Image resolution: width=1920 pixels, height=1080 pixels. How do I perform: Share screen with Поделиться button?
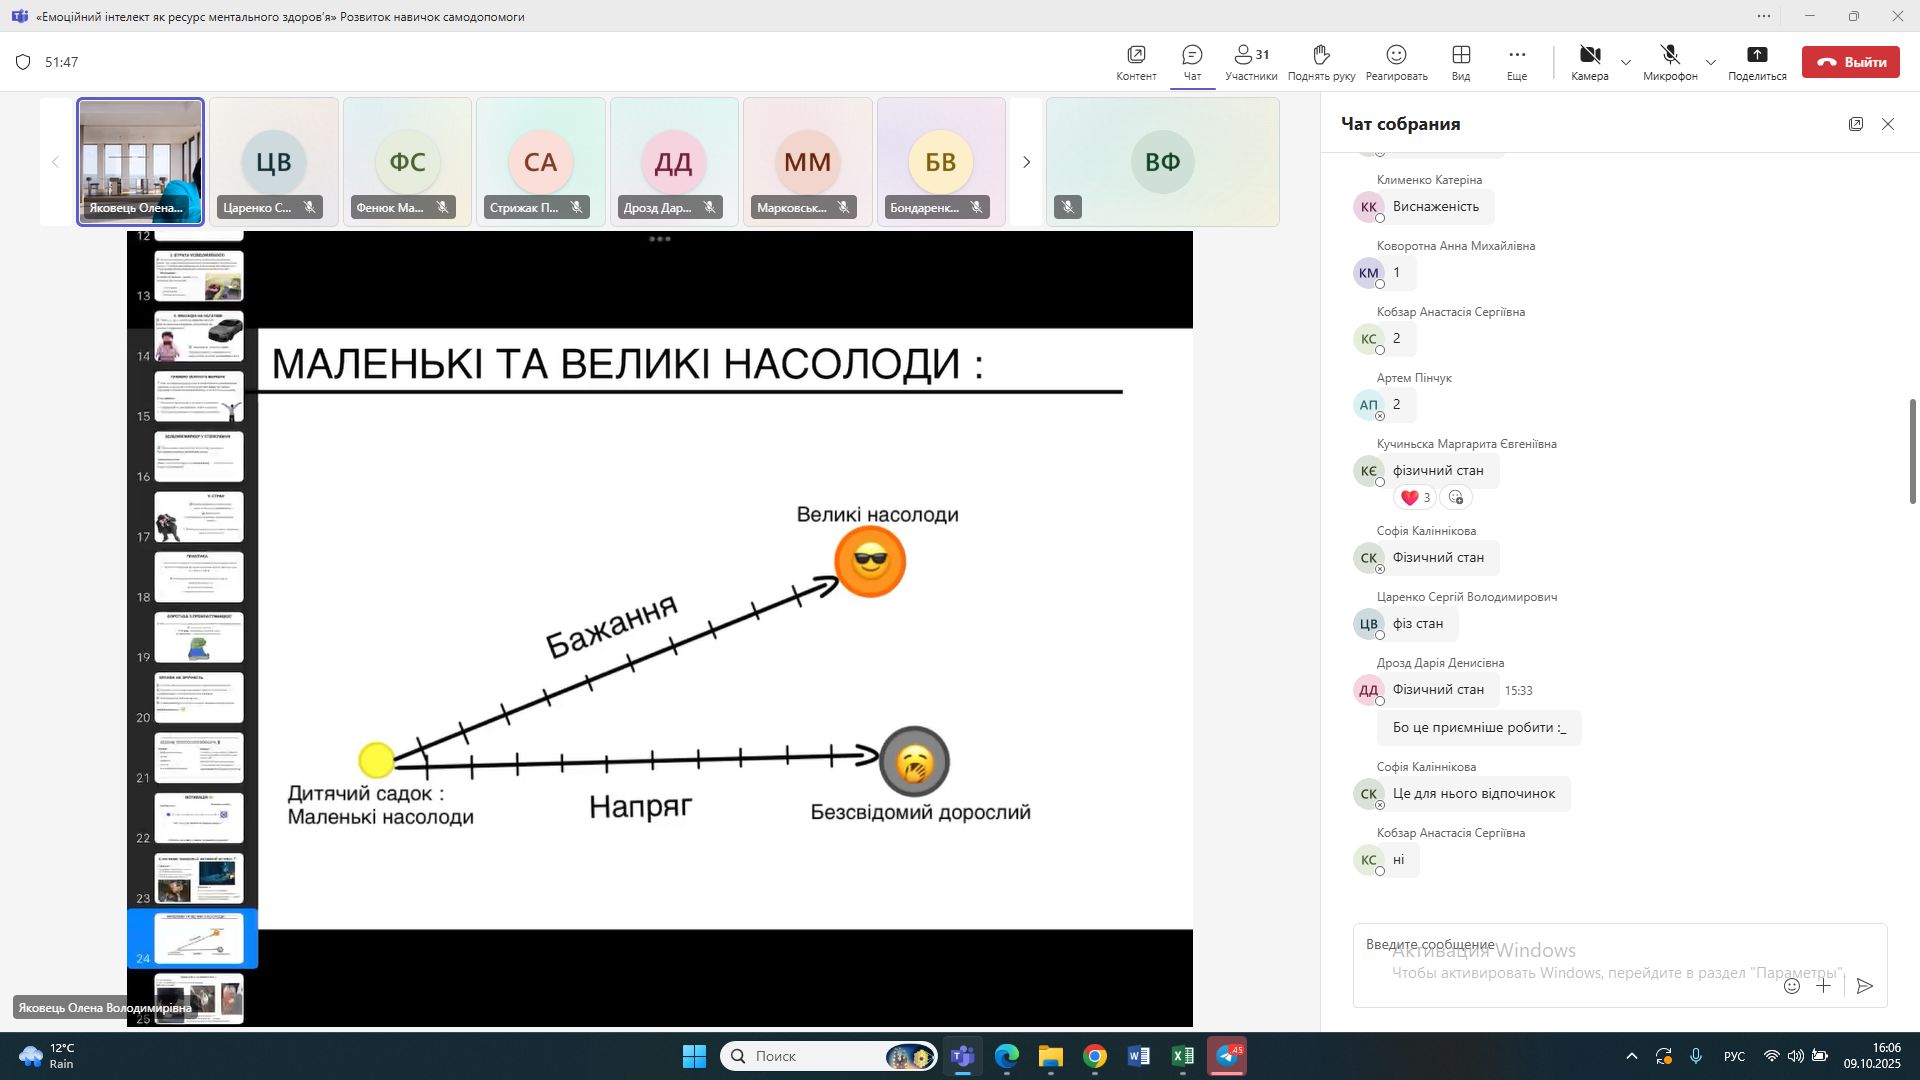coord(1757,62)
